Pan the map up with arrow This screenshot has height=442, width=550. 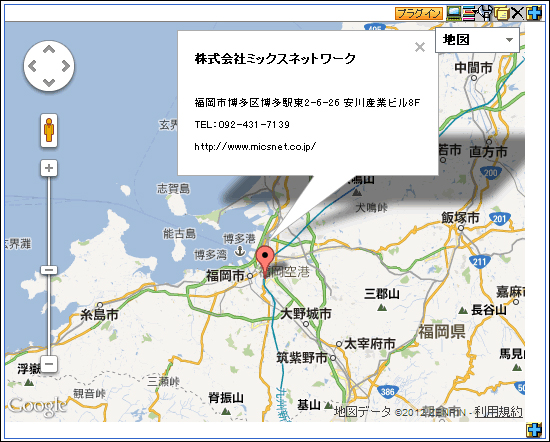[49, 49]
